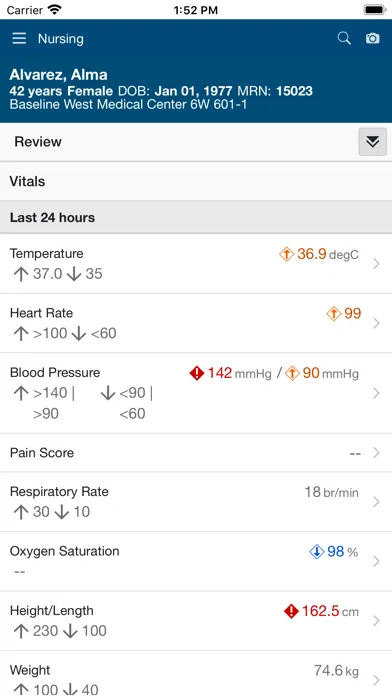
Task: Open the hamburger navigation menu
Action: (x=19, y=39)
